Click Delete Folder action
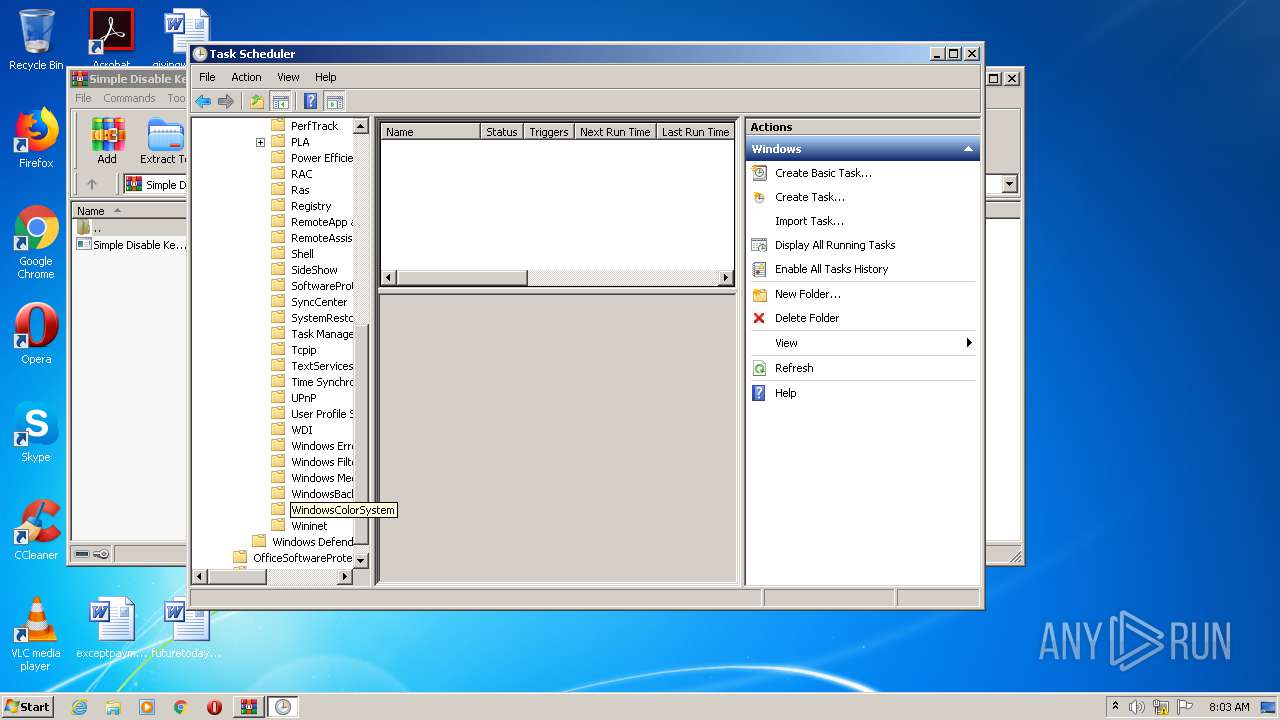 click(x=807, y=318)
